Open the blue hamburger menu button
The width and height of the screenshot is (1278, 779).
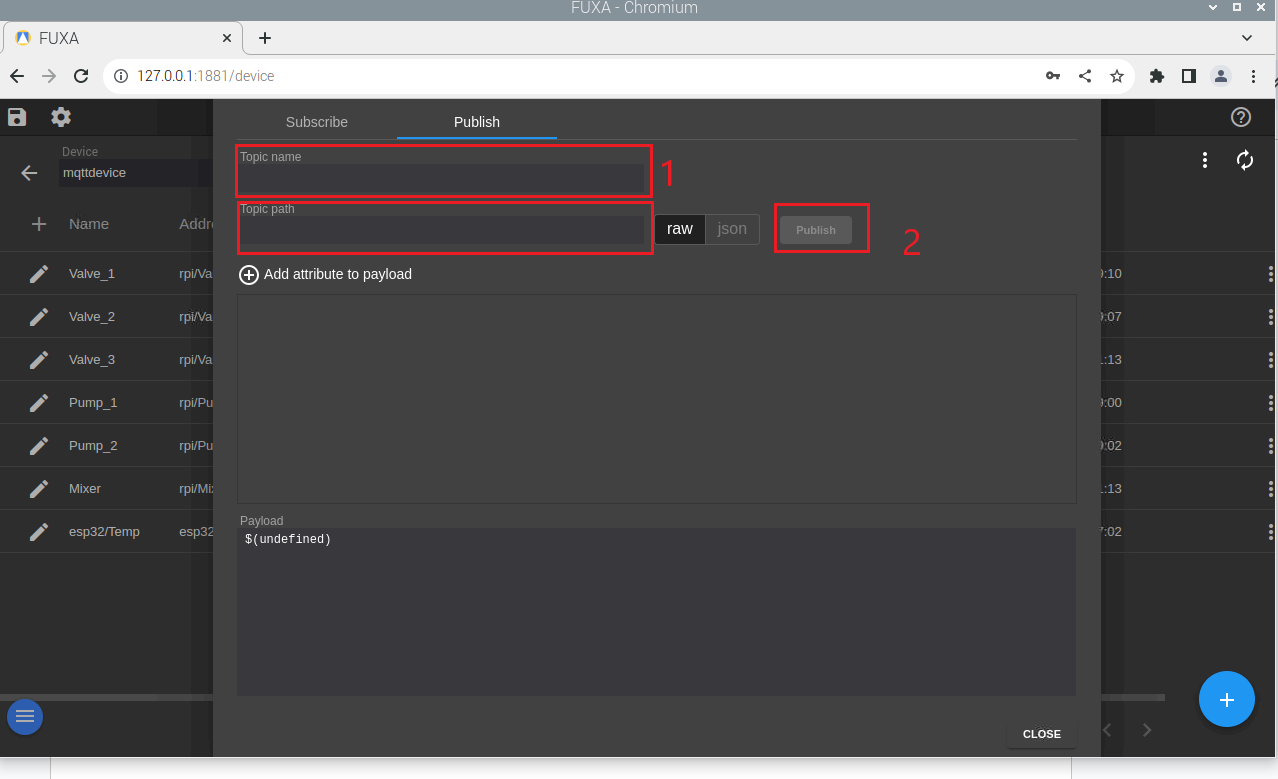tap(25, 716)
